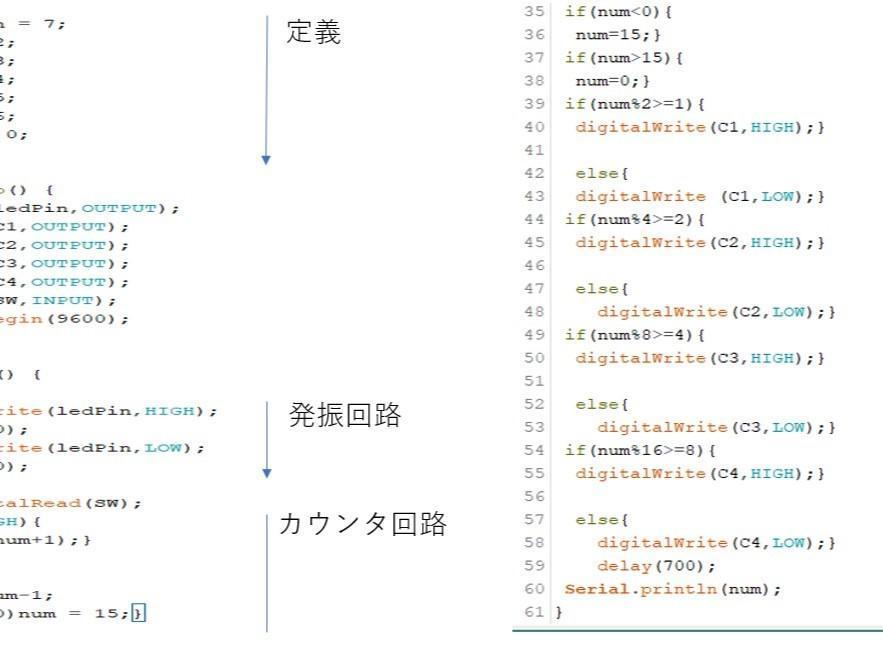Viewport: 883px width, 662px height.
Task: Click the if(num%2>=1) line
Action: click(x=634, y=104)
